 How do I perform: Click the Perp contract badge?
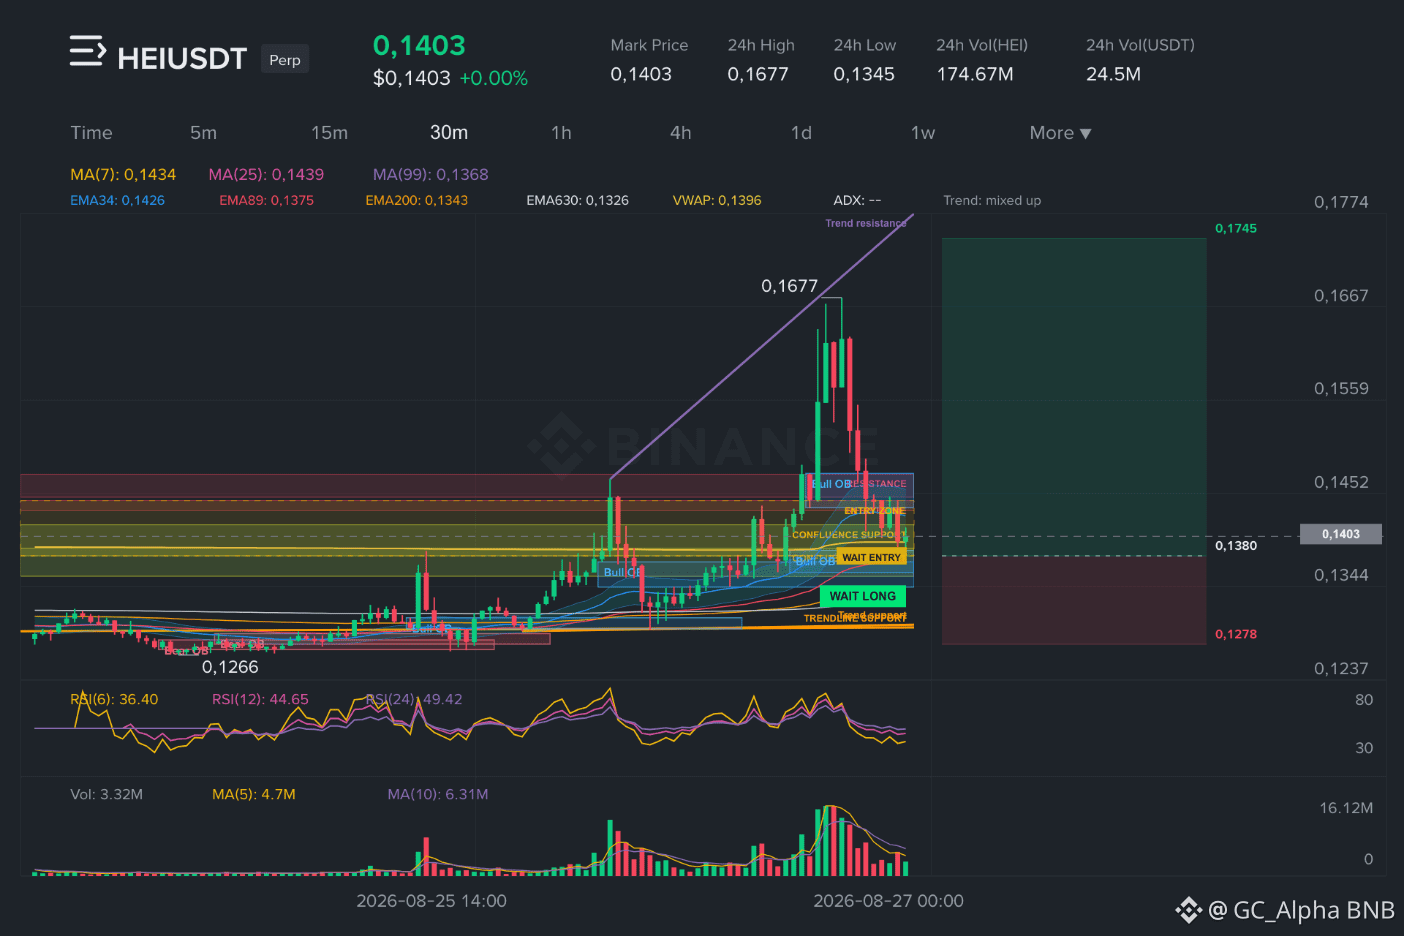coord(285,60)
